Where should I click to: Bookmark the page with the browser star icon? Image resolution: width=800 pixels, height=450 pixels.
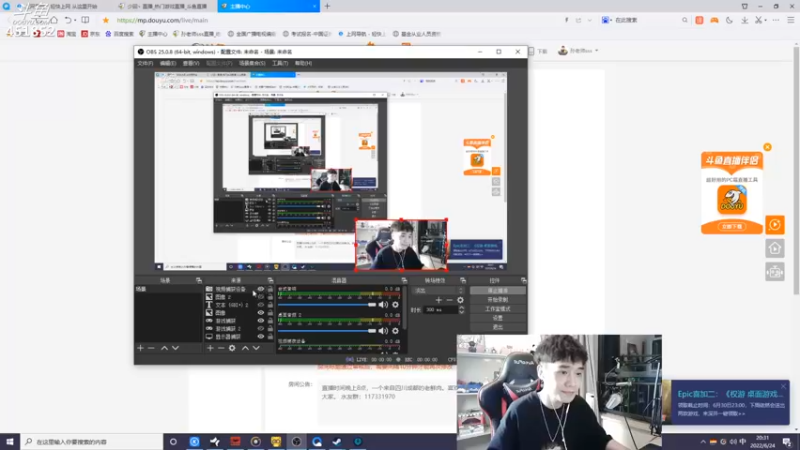[x=106, y=20]
